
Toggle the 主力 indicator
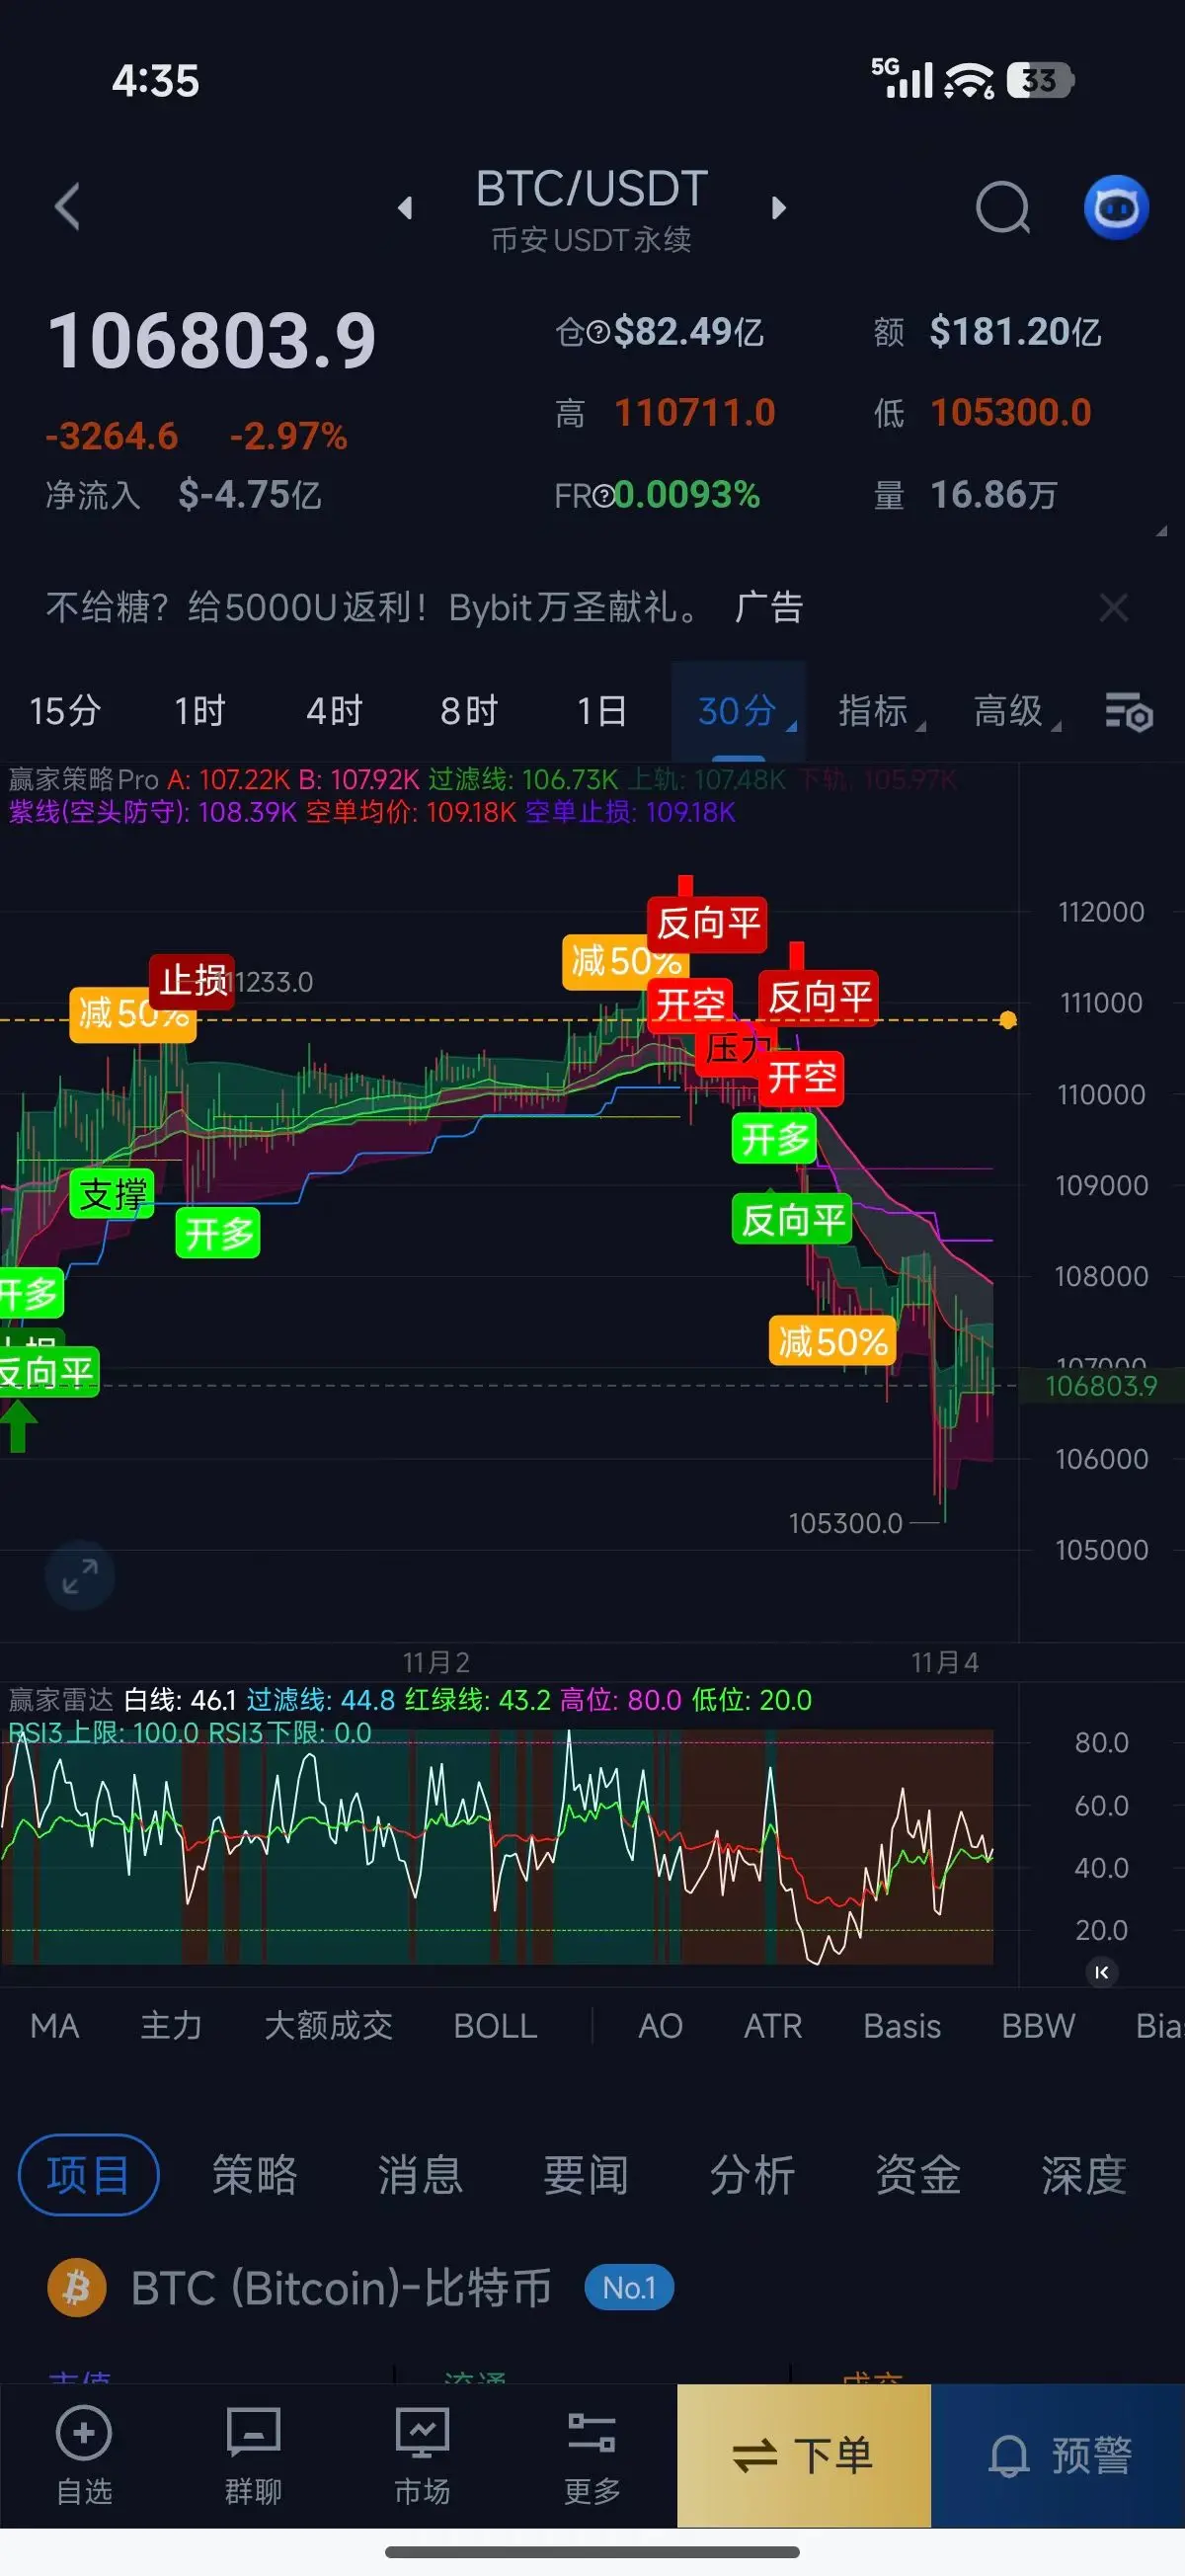[171, 2026]
